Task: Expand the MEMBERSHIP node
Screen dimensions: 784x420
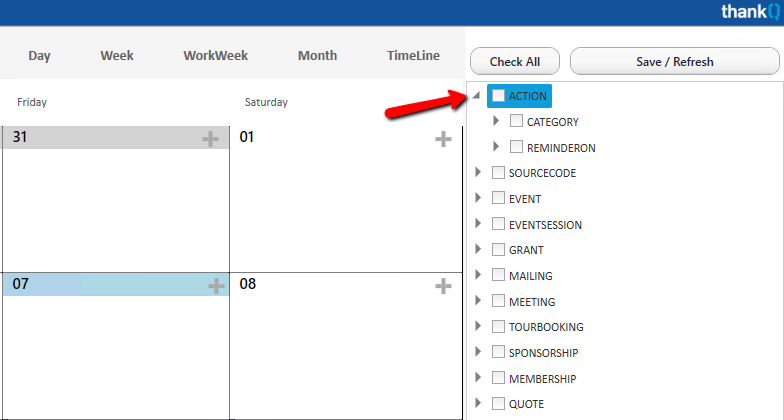Action: (x=478, y=378)
